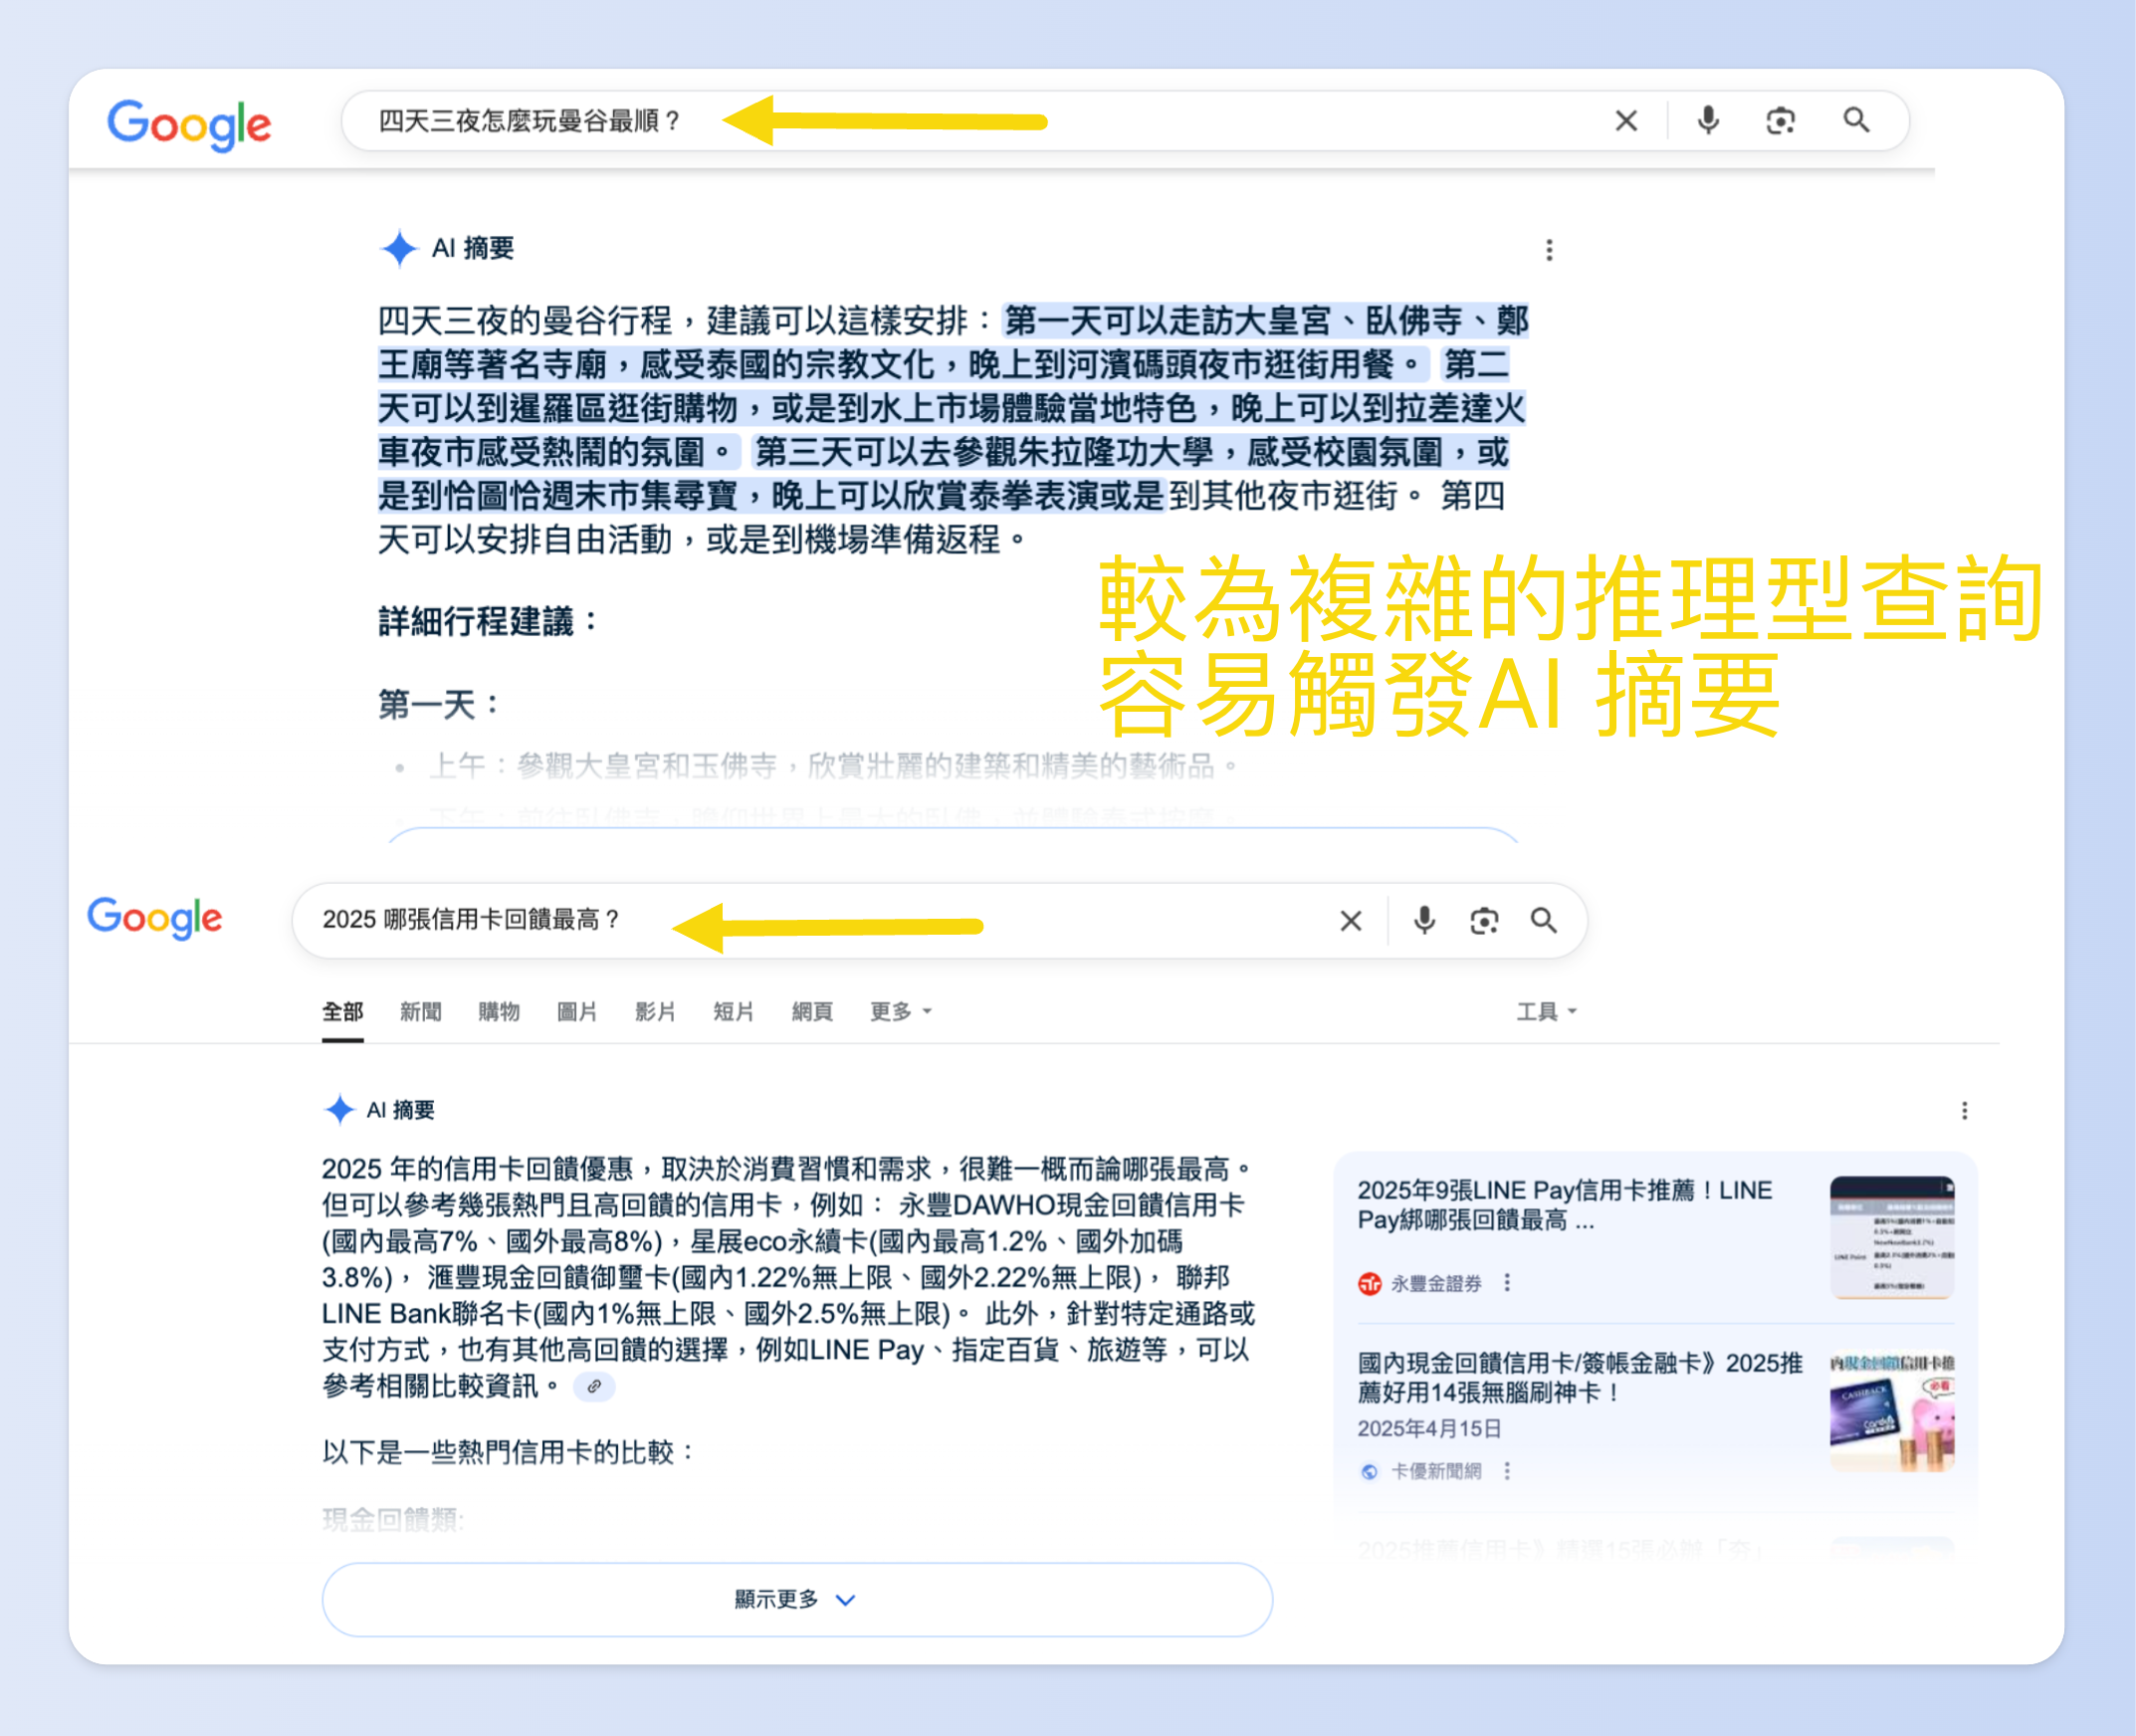Open Lens image search in lower search bar
The image size is (2136, 1736).
click(1484, 920)
